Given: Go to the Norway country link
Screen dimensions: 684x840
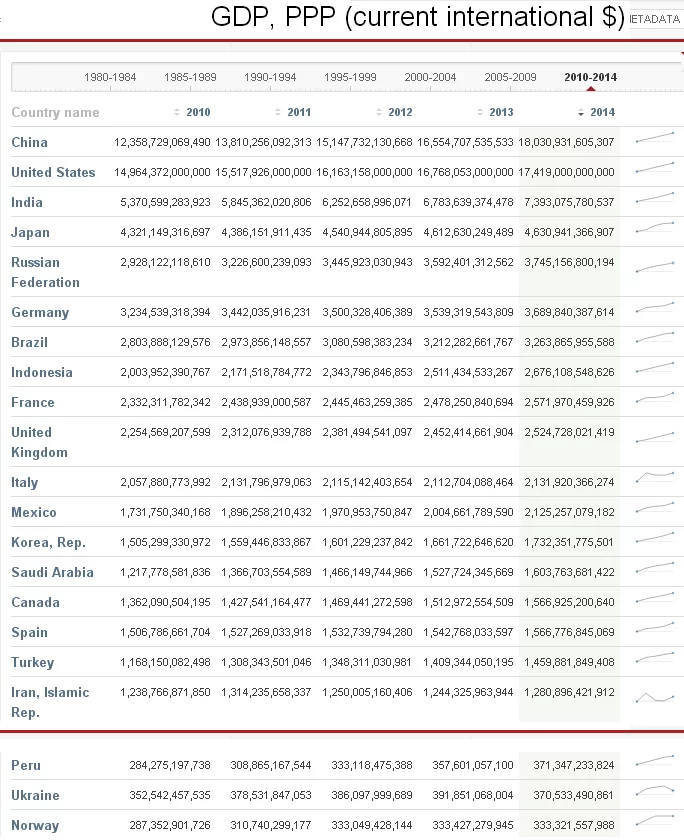Looking at the screenshot, I should 35,825.
